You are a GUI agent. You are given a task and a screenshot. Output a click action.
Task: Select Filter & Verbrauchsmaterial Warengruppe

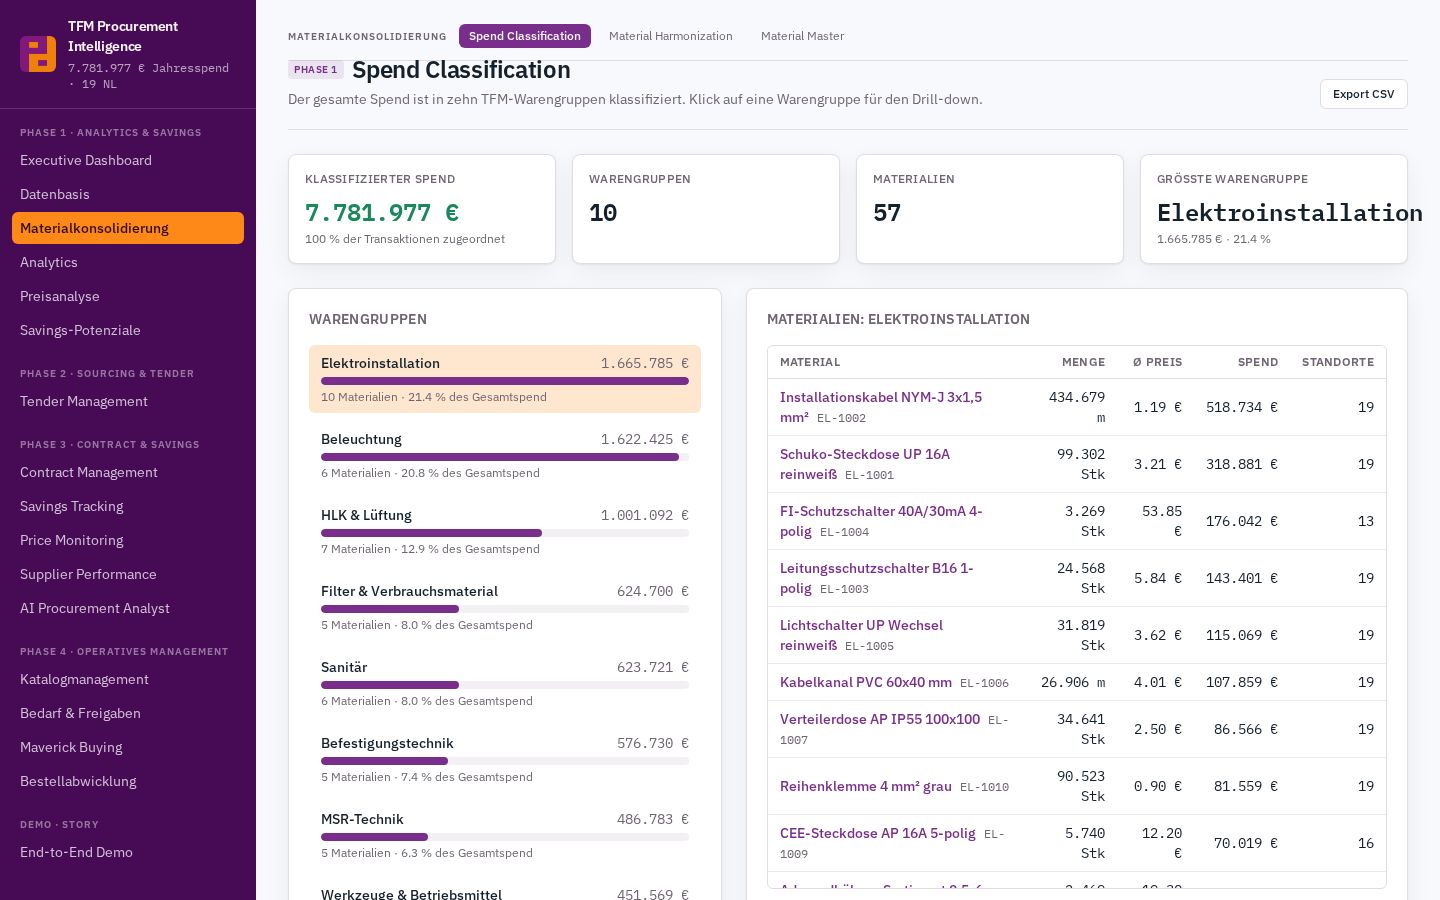(505, 607)
